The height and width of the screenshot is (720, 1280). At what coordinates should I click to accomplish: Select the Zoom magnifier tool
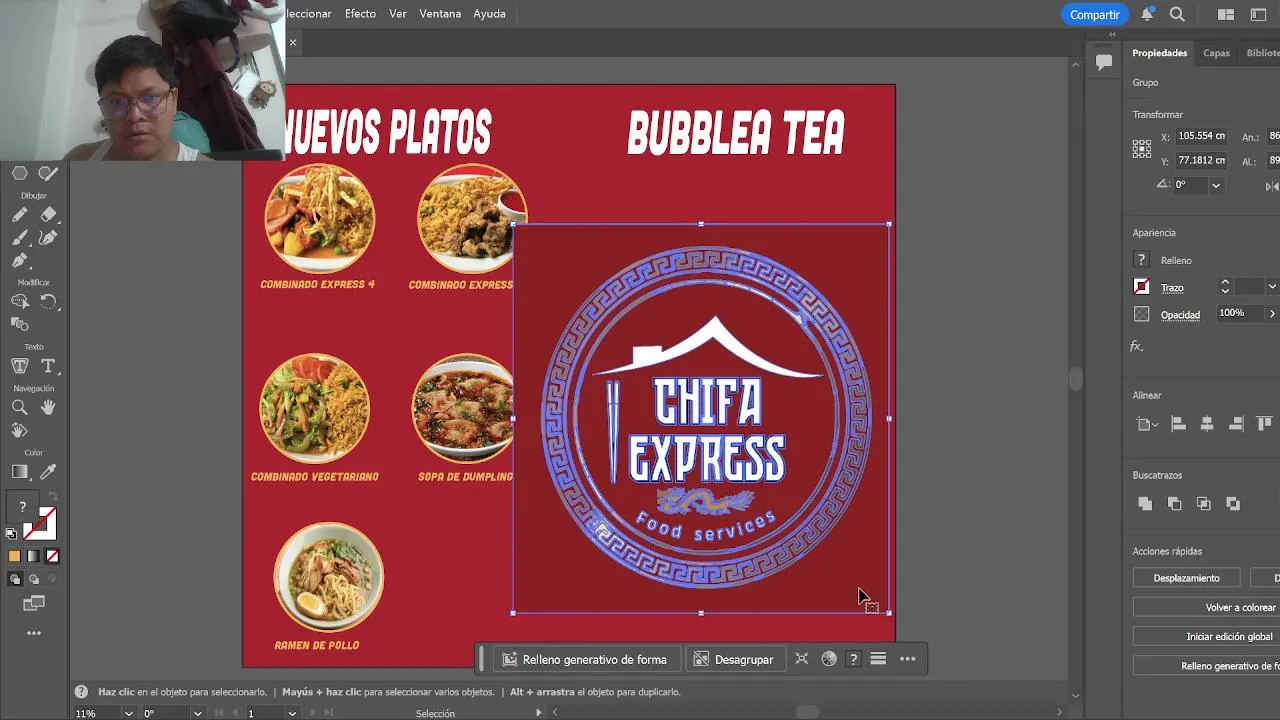click(x=19, y=408)
